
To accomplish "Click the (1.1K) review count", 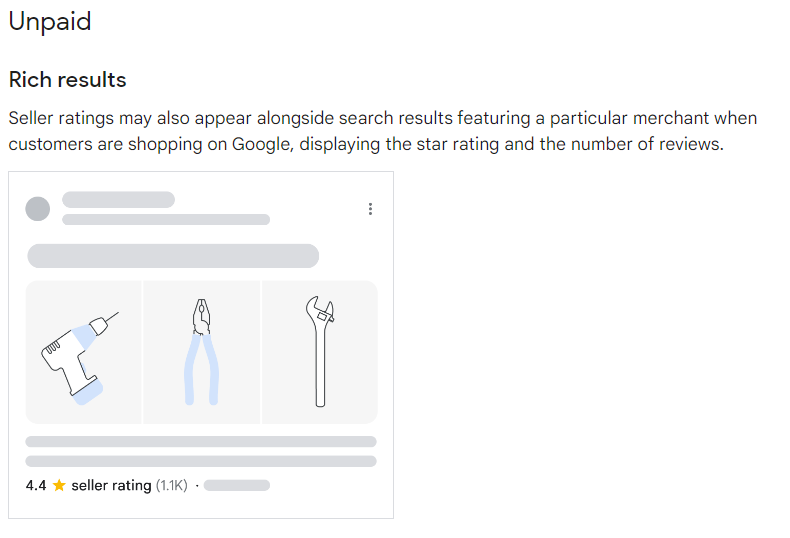I will point(172,486).
